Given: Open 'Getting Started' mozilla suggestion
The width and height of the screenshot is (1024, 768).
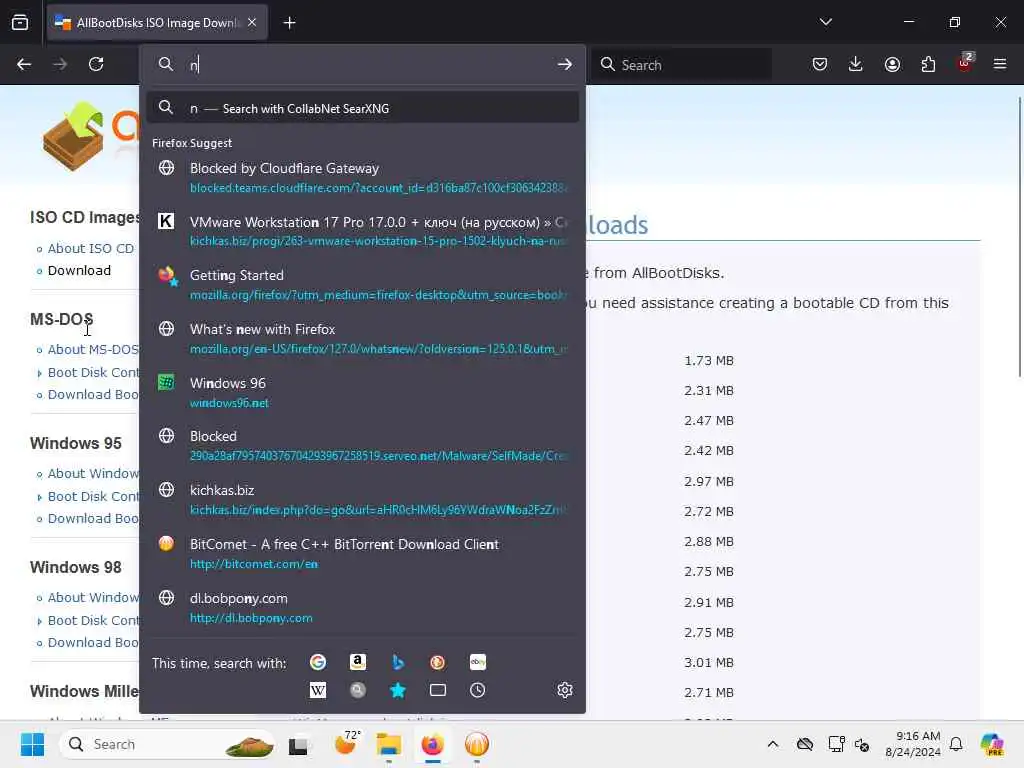Looking at the screenshot, I should (362, 285).
